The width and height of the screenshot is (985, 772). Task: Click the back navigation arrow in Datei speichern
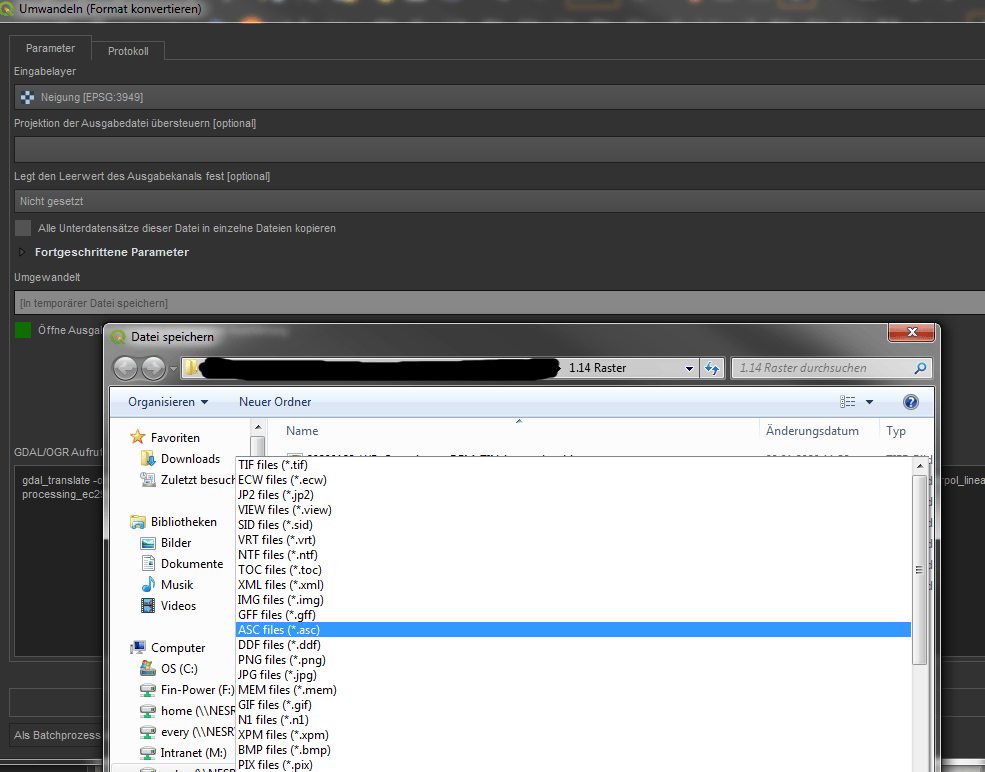click(x=125, y=368)
